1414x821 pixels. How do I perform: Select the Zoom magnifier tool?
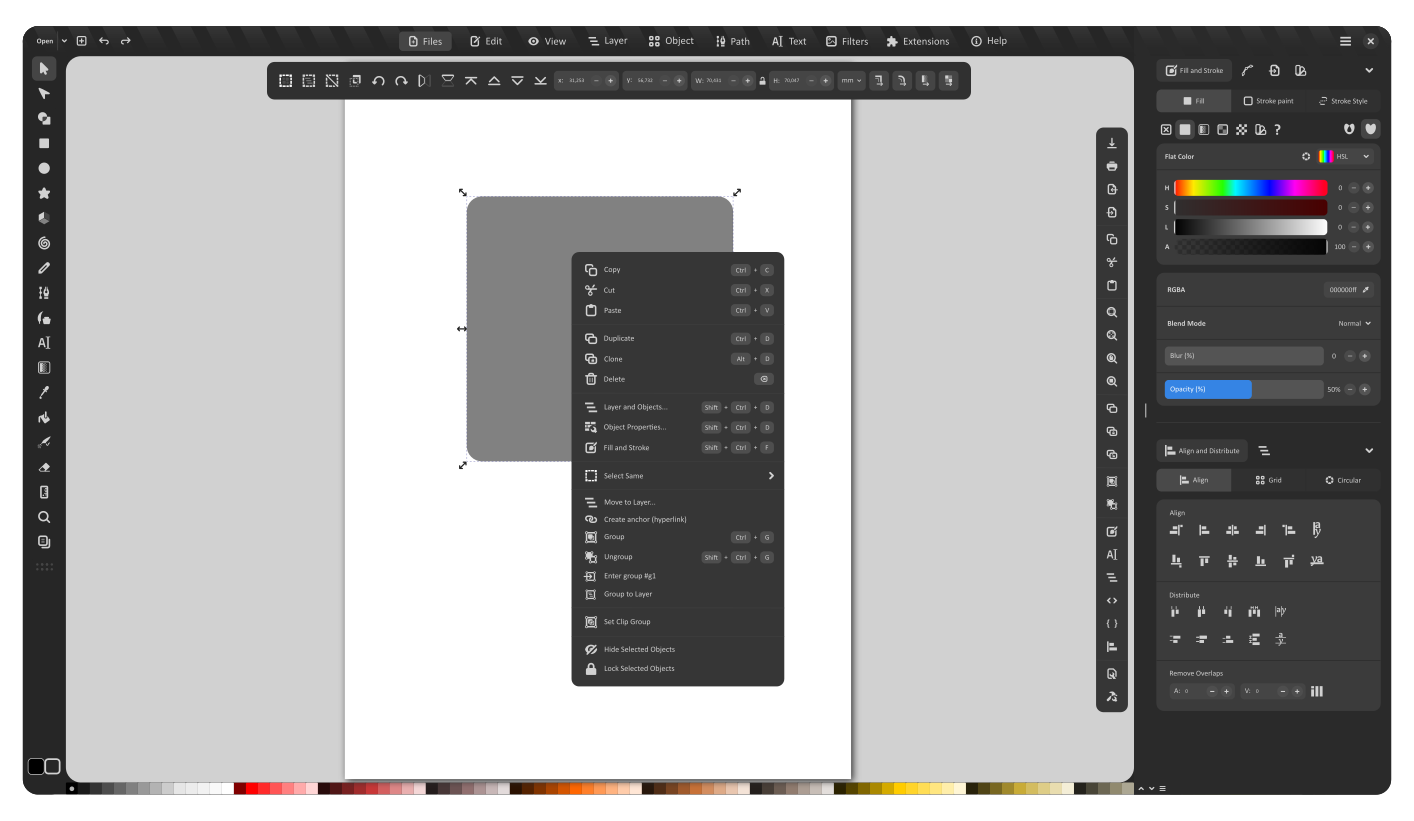point(44,517)
